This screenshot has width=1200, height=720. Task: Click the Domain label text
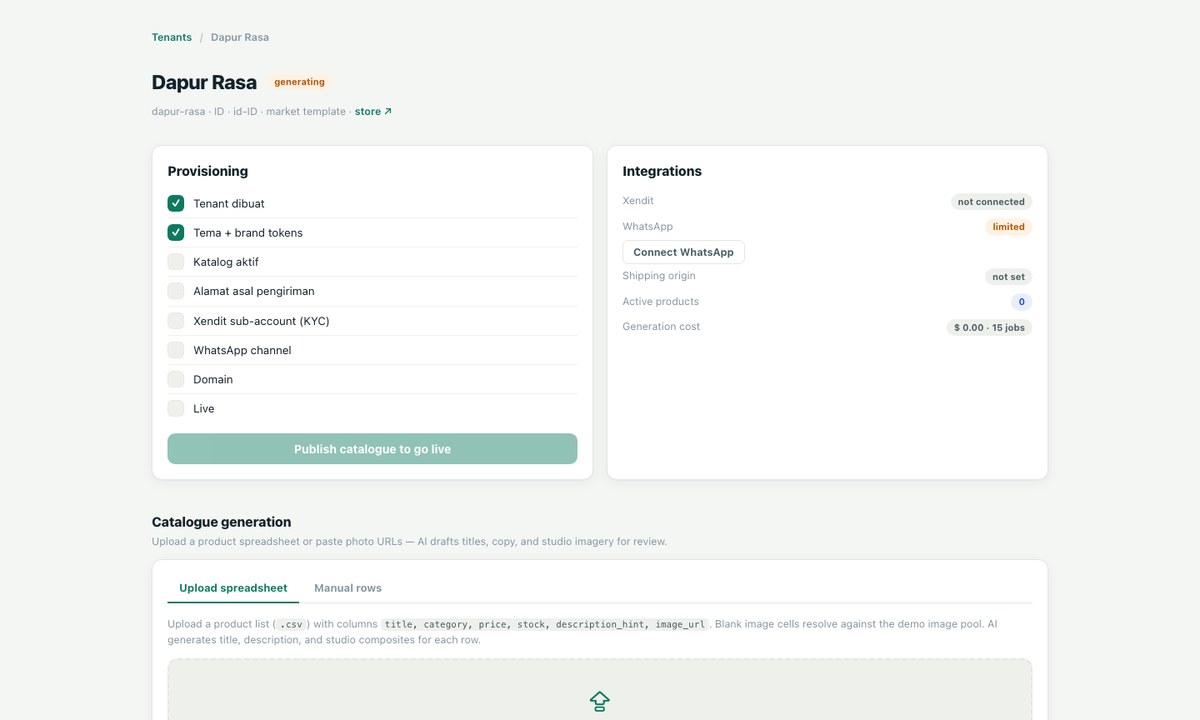[213, 379]
